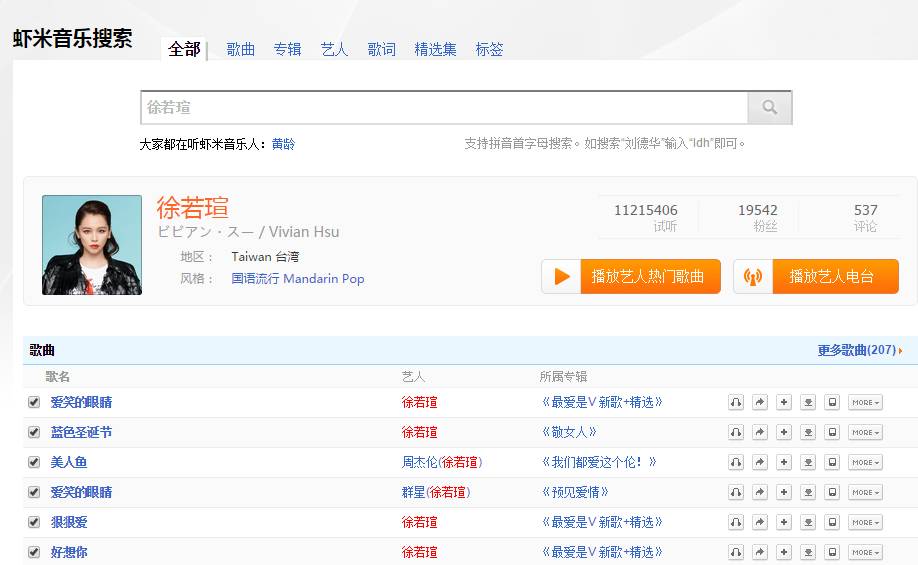Click the 537 评论 comment count
Screen dimensions: 918x565
click(865, 218)
